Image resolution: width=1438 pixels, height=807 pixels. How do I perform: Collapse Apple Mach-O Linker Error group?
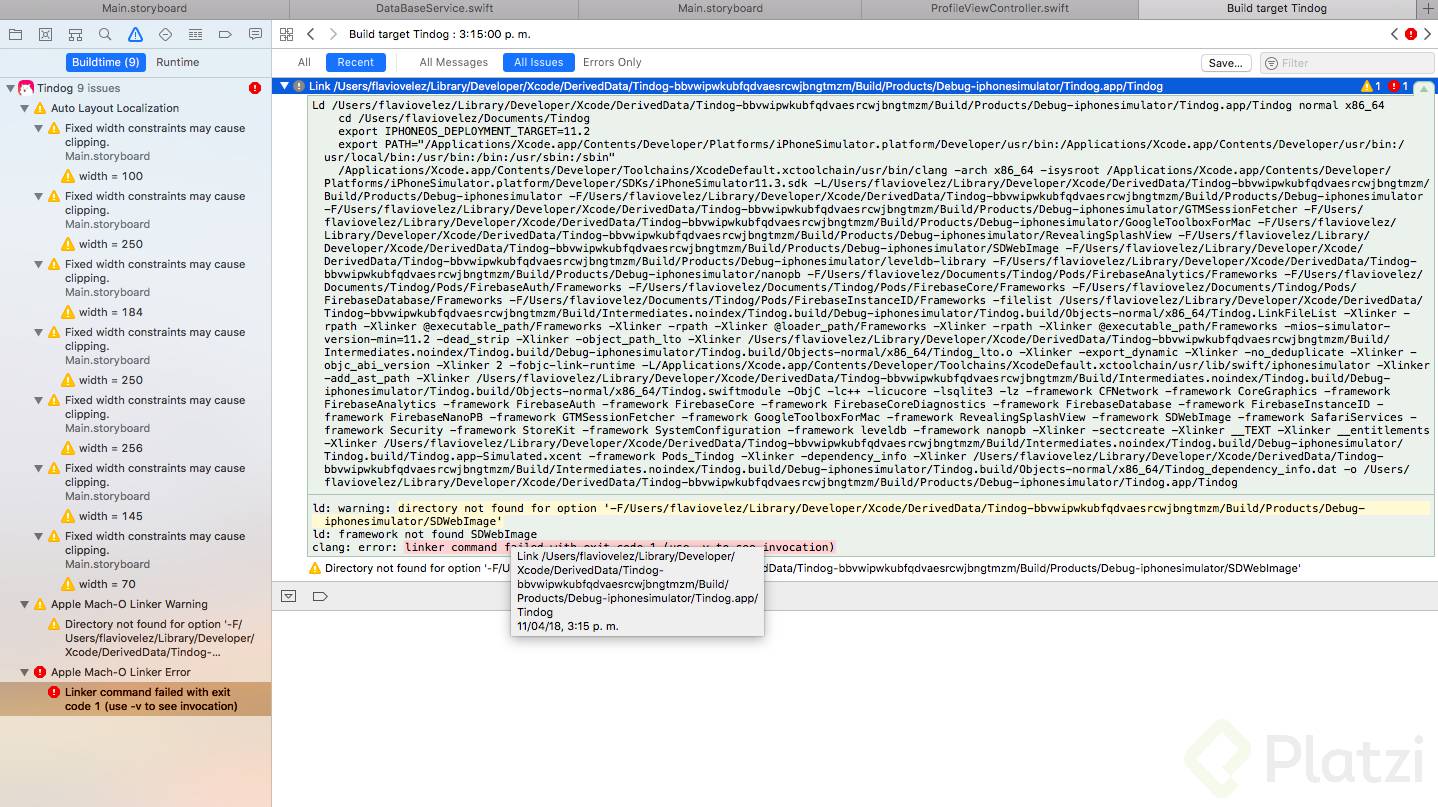tap(25, 672)
